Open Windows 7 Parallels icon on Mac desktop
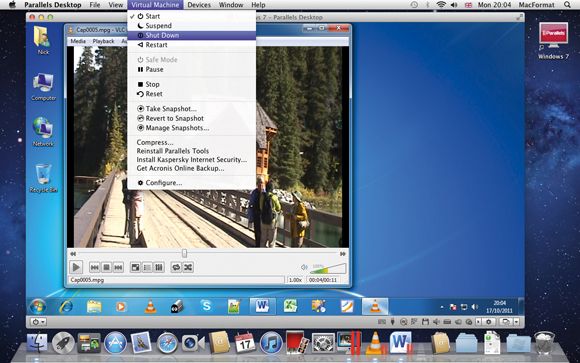 point(553,41)
